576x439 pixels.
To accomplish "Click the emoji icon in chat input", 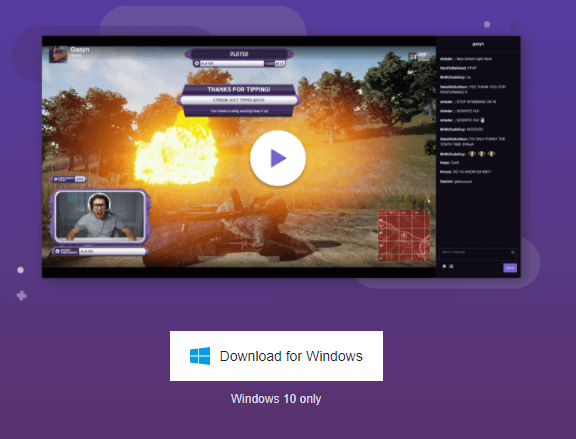I will click(x=512, y=252).
